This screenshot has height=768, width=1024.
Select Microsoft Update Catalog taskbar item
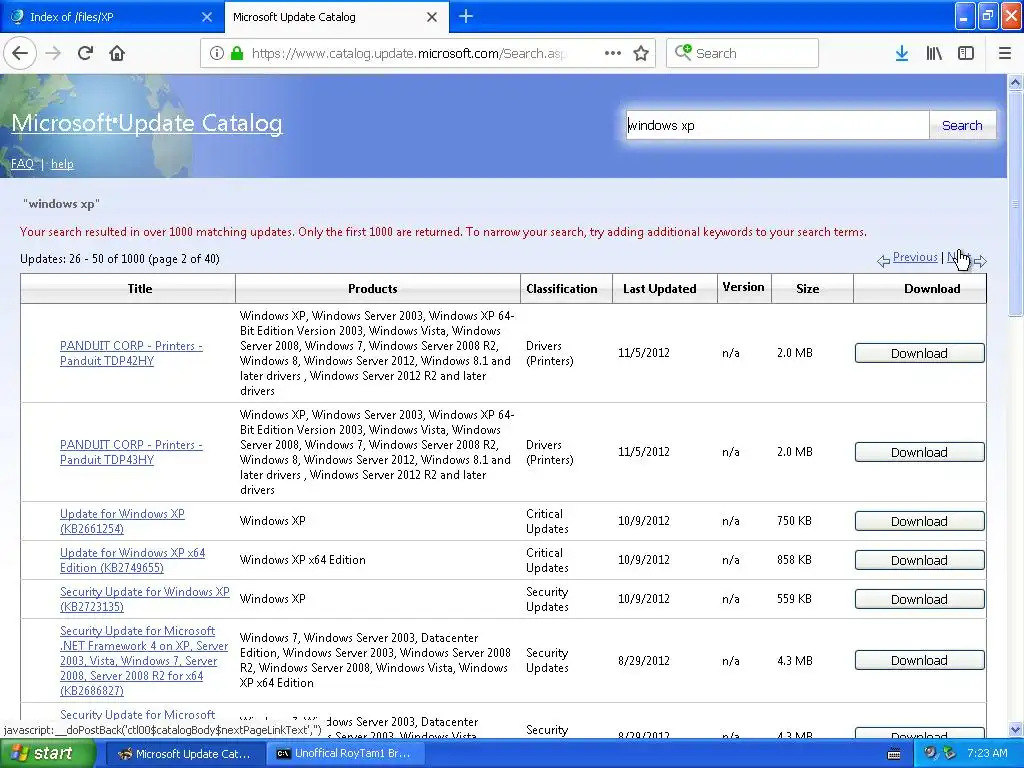tap(185, 754)
